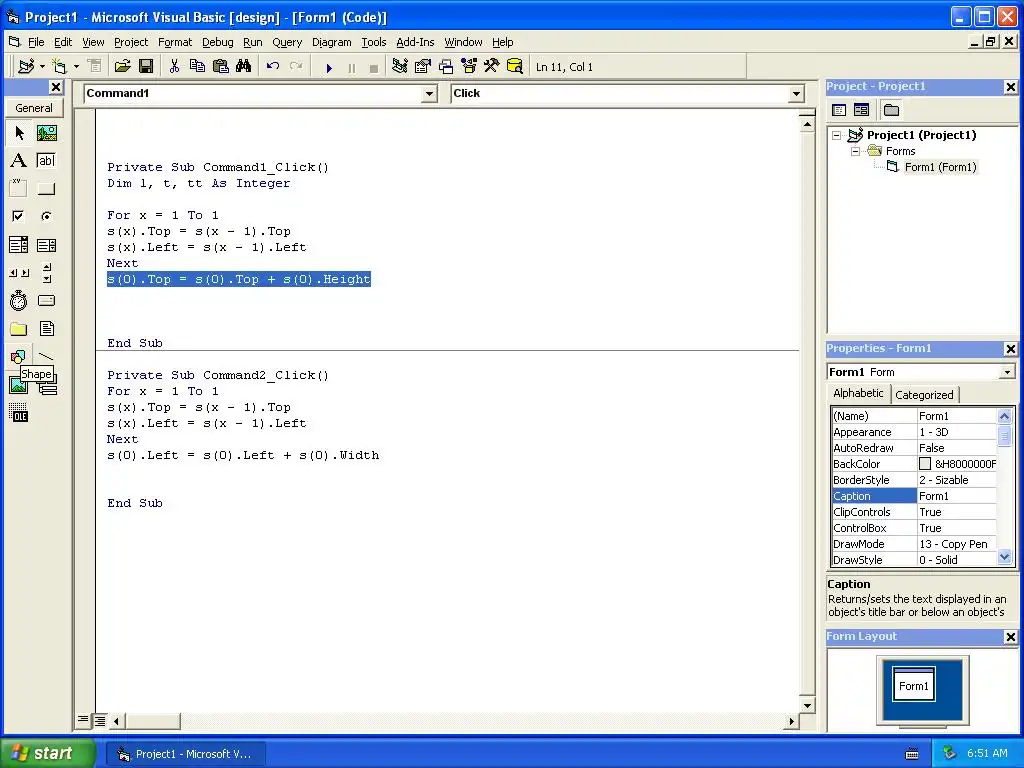Save the project with the floppy disk icon
The height and width of the screenshot is (768, 1024).
tap(146, 66)
